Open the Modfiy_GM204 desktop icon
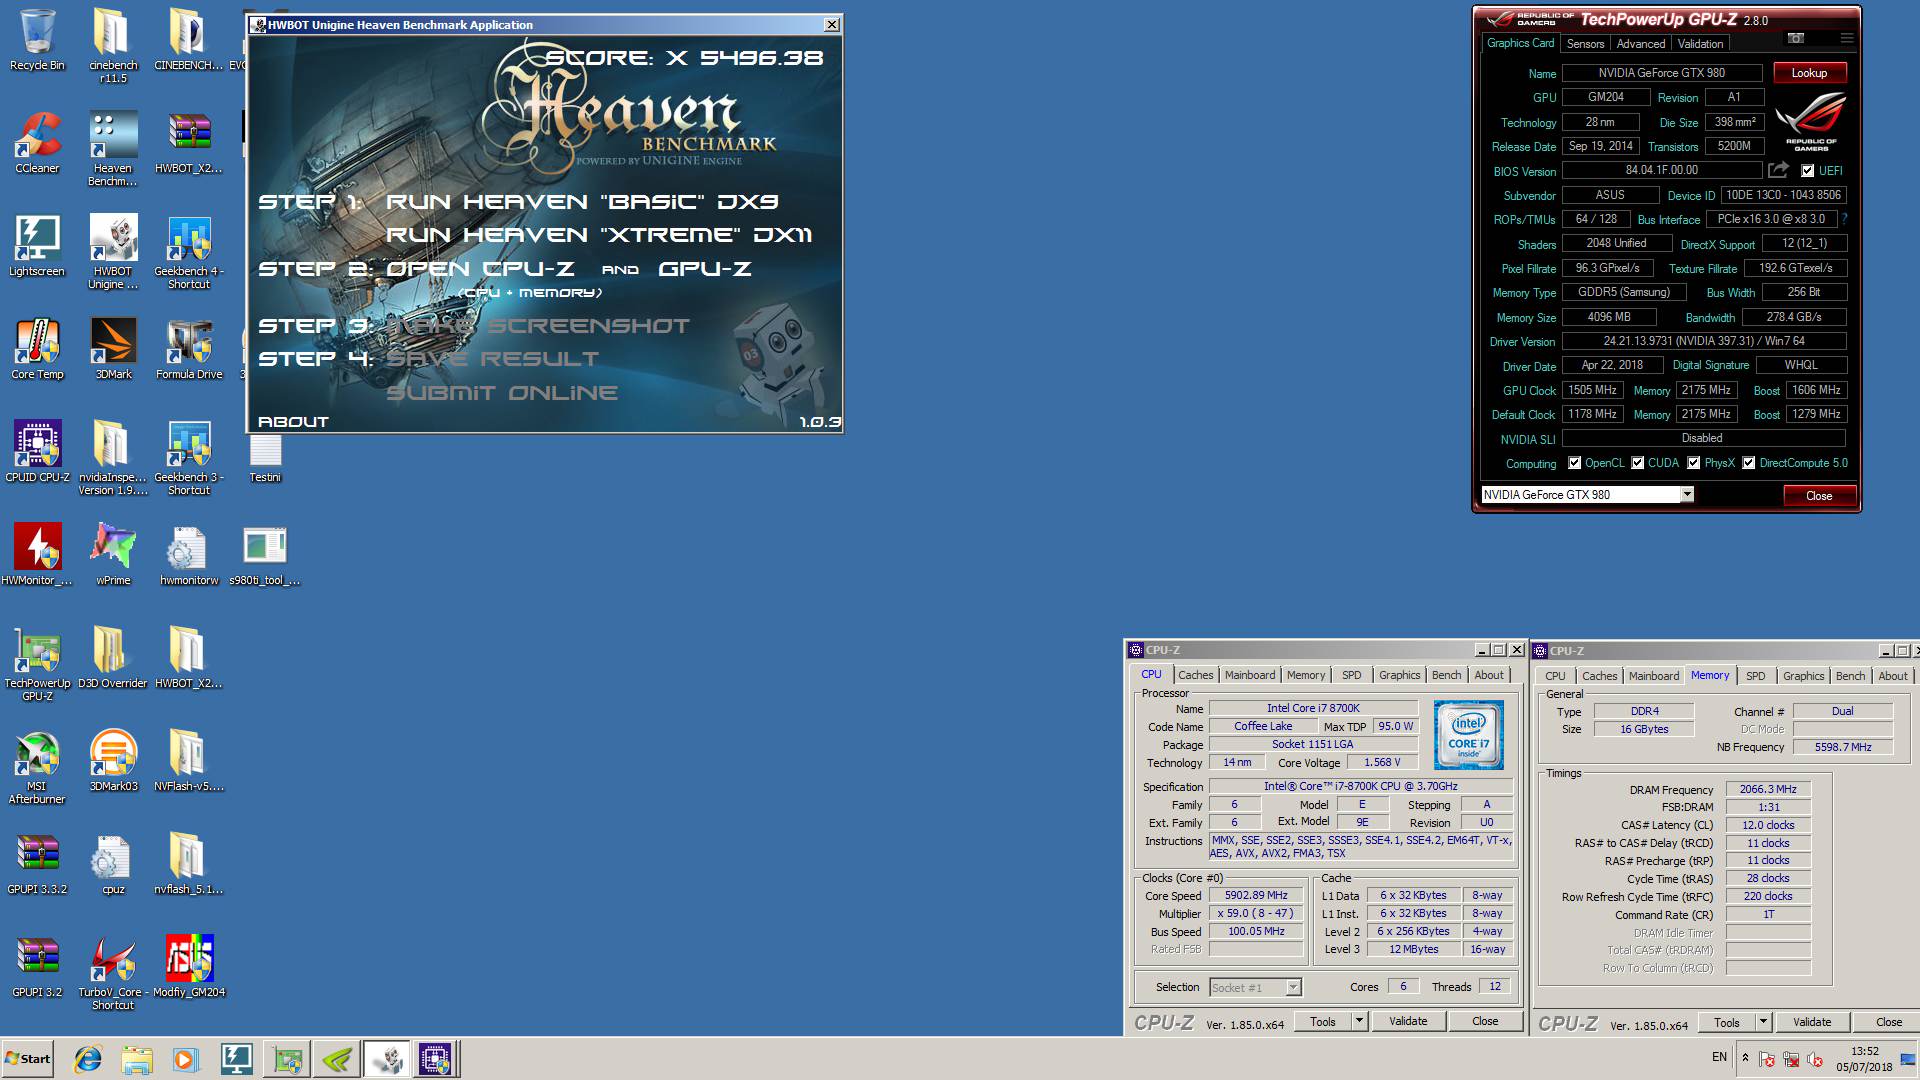Viewport: 1920px width, 1080px height. pyautogui.click(x=189, y=966)
